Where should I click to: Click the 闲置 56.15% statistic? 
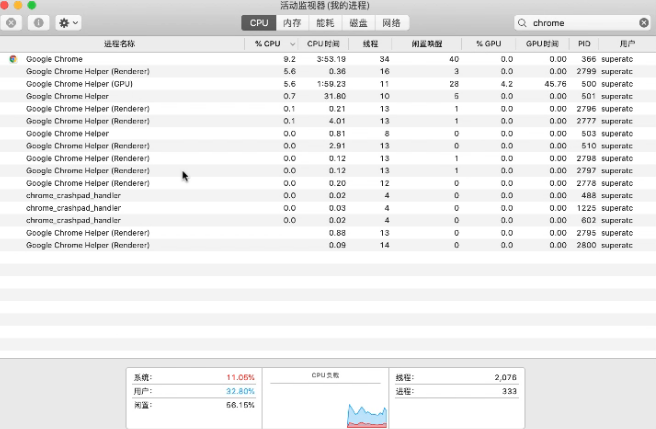tap(194, 405)
